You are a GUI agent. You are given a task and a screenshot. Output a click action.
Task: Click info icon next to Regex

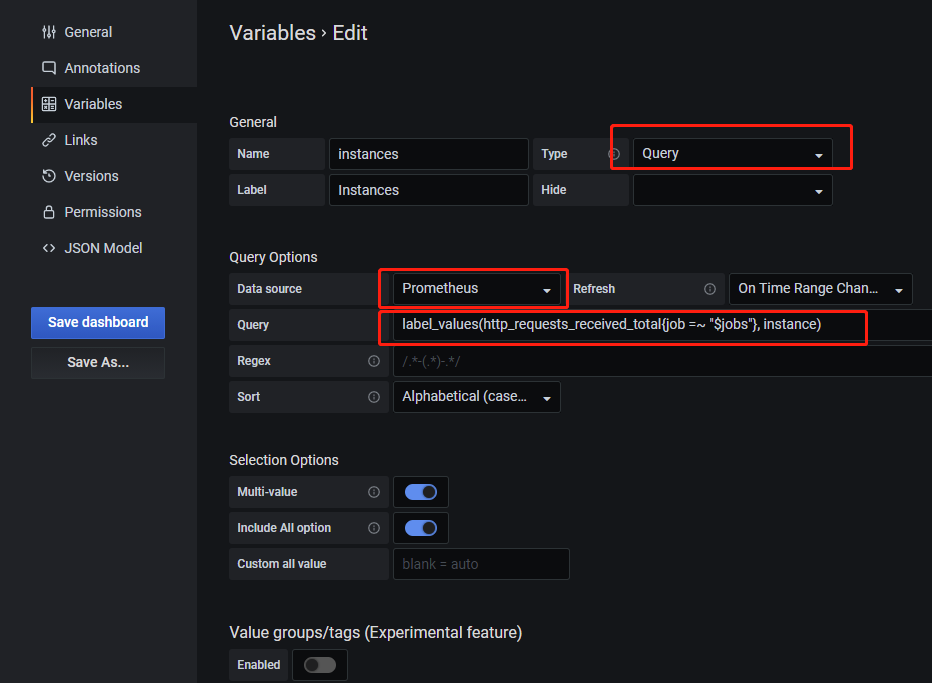pos(374,361)
